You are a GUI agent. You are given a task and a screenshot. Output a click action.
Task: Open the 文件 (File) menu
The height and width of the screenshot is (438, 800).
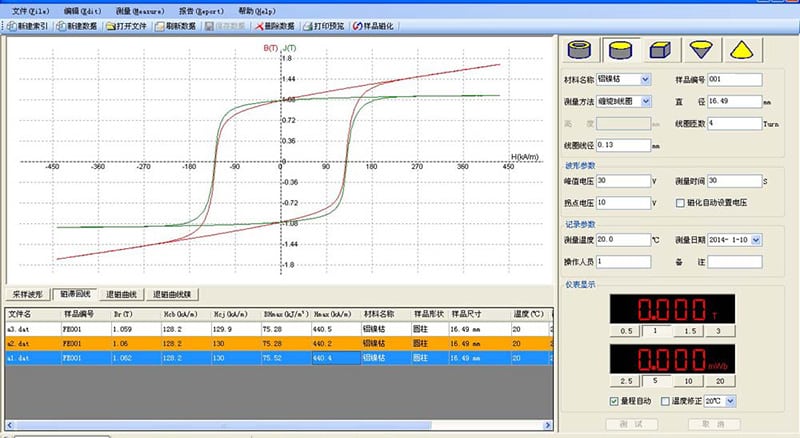coord(31,11)
